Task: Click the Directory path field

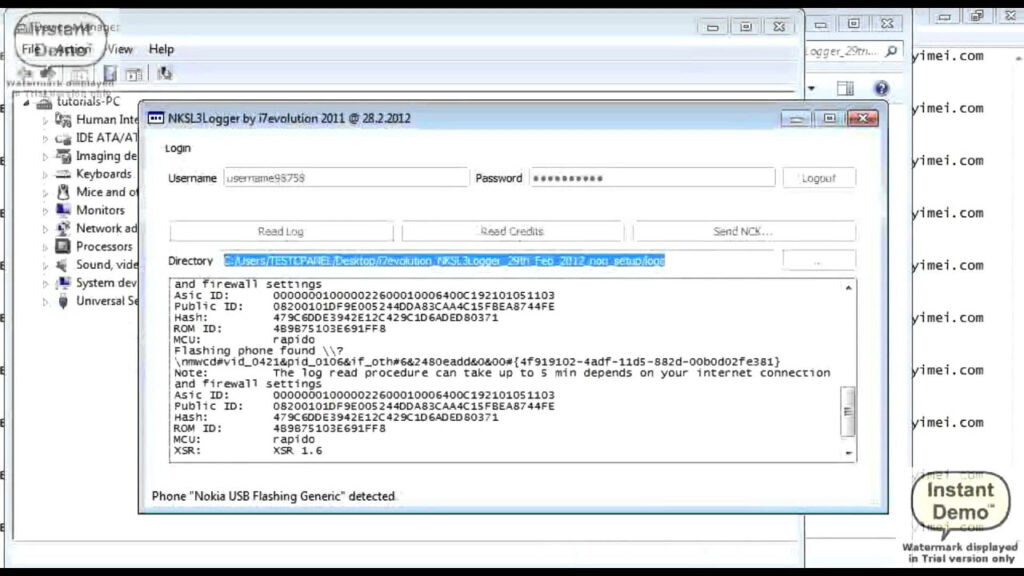Action: 499,261
